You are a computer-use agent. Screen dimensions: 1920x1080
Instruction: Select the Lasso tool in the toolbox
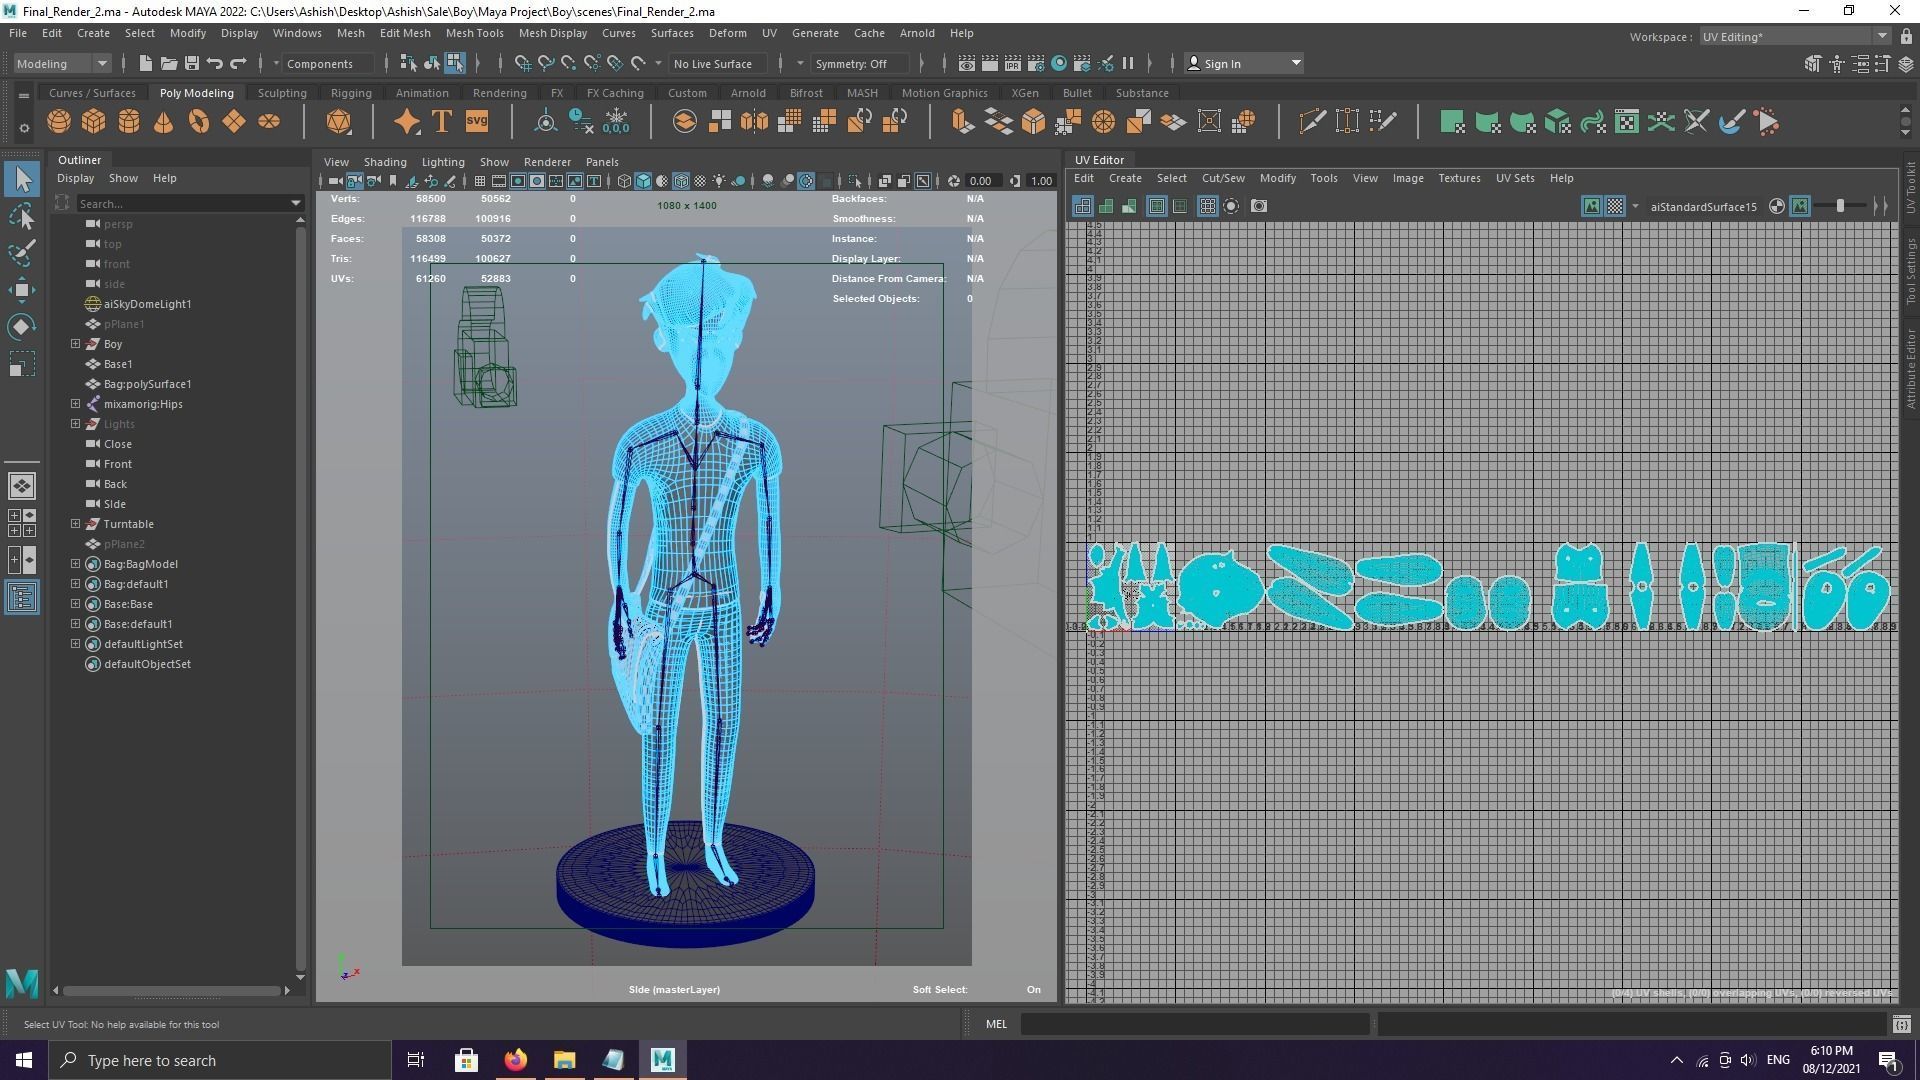(22, 216)
